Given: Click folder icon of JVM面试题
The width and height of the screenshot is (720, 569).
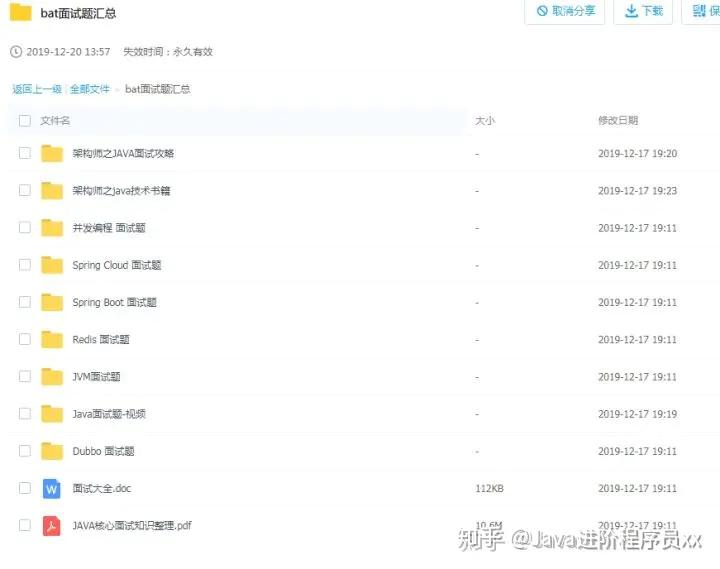Looking at the screenshot, I should coord(52,377).
